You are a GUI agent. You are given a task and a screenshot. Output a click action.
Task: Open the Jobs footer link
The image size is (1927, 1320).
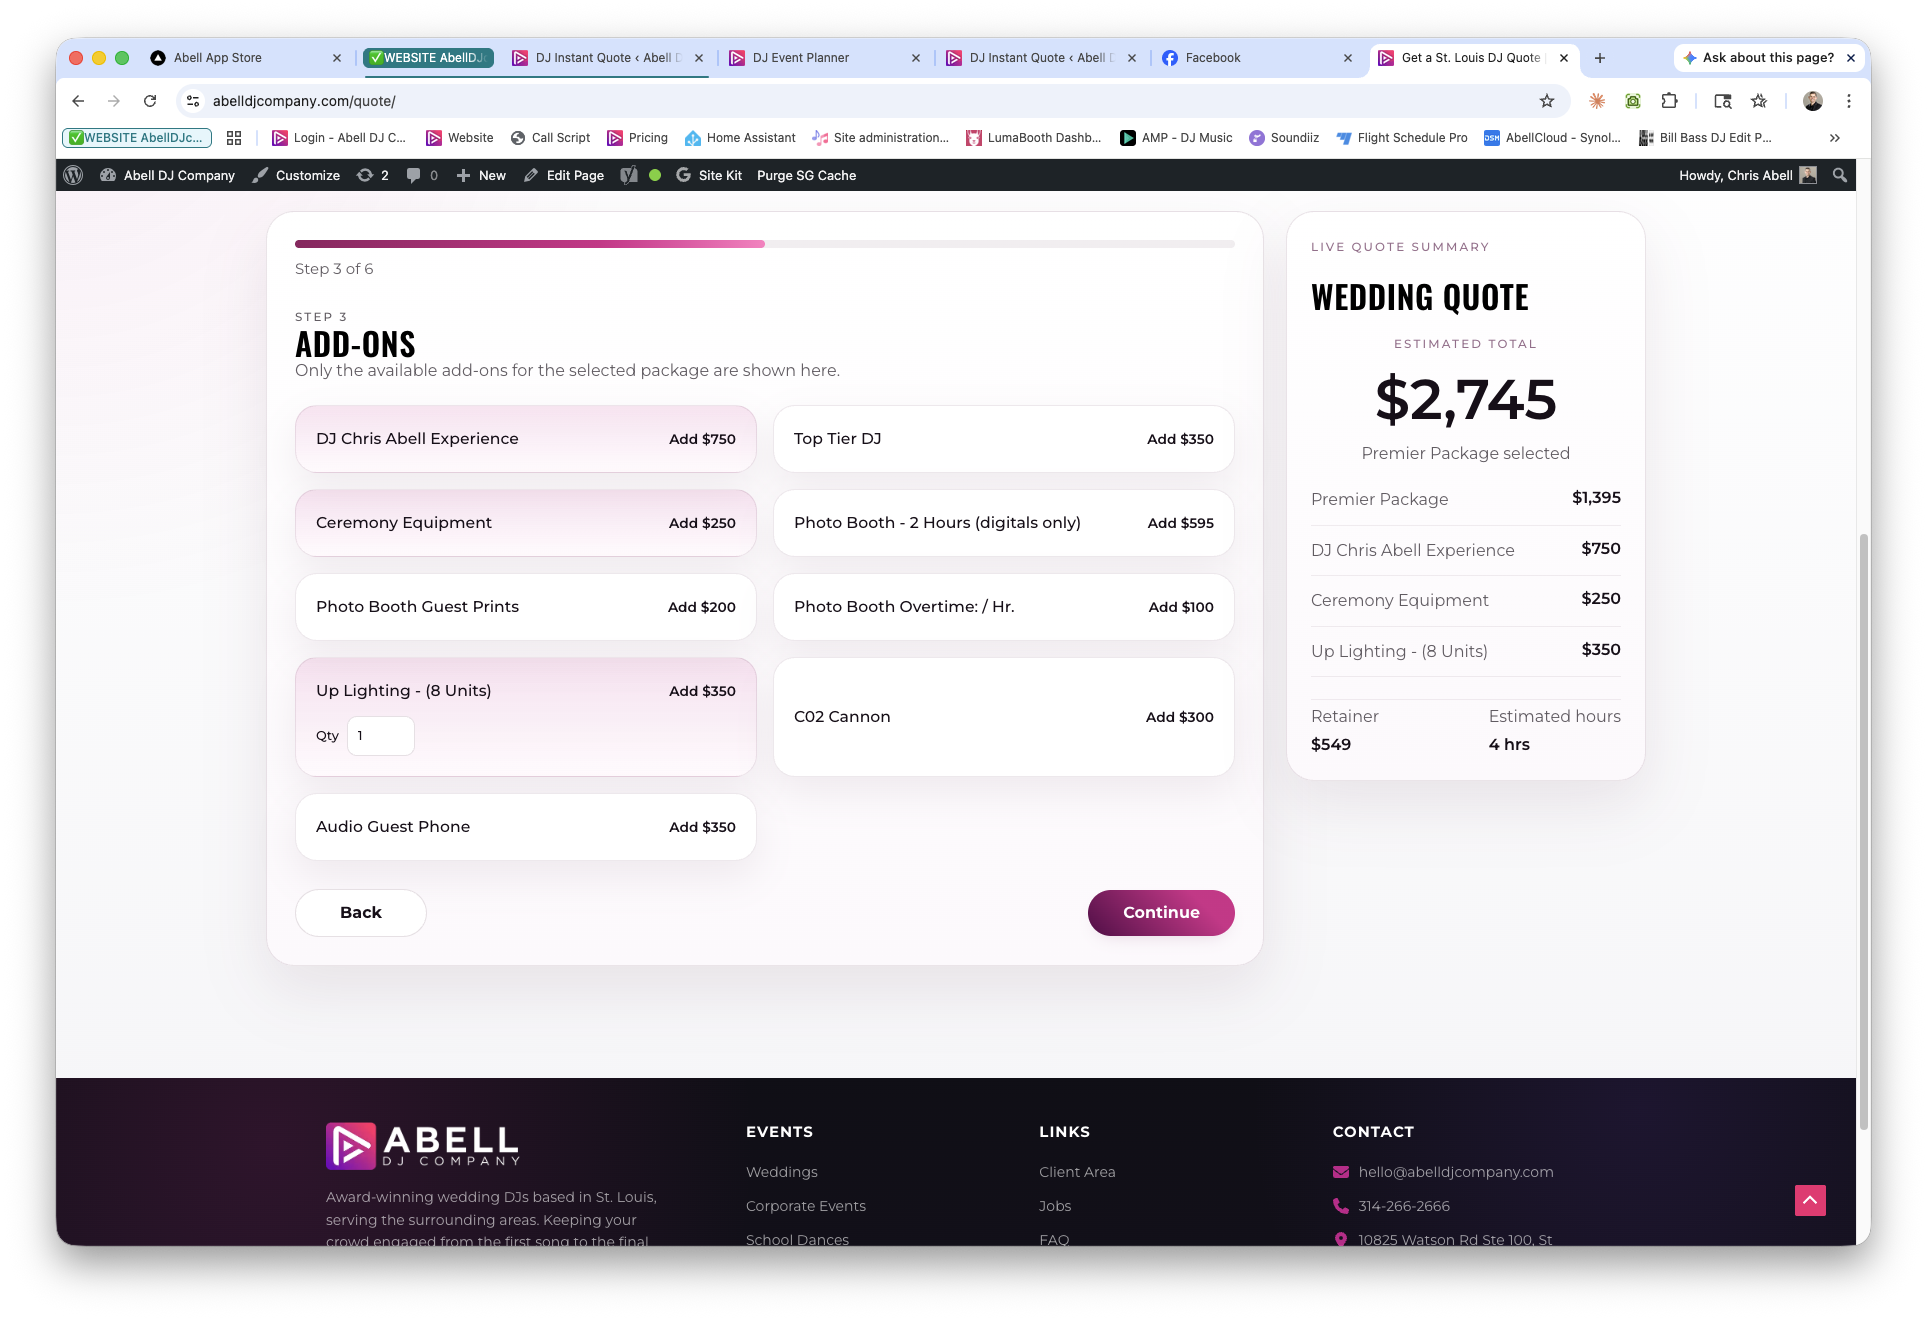pos(1055,1206)
